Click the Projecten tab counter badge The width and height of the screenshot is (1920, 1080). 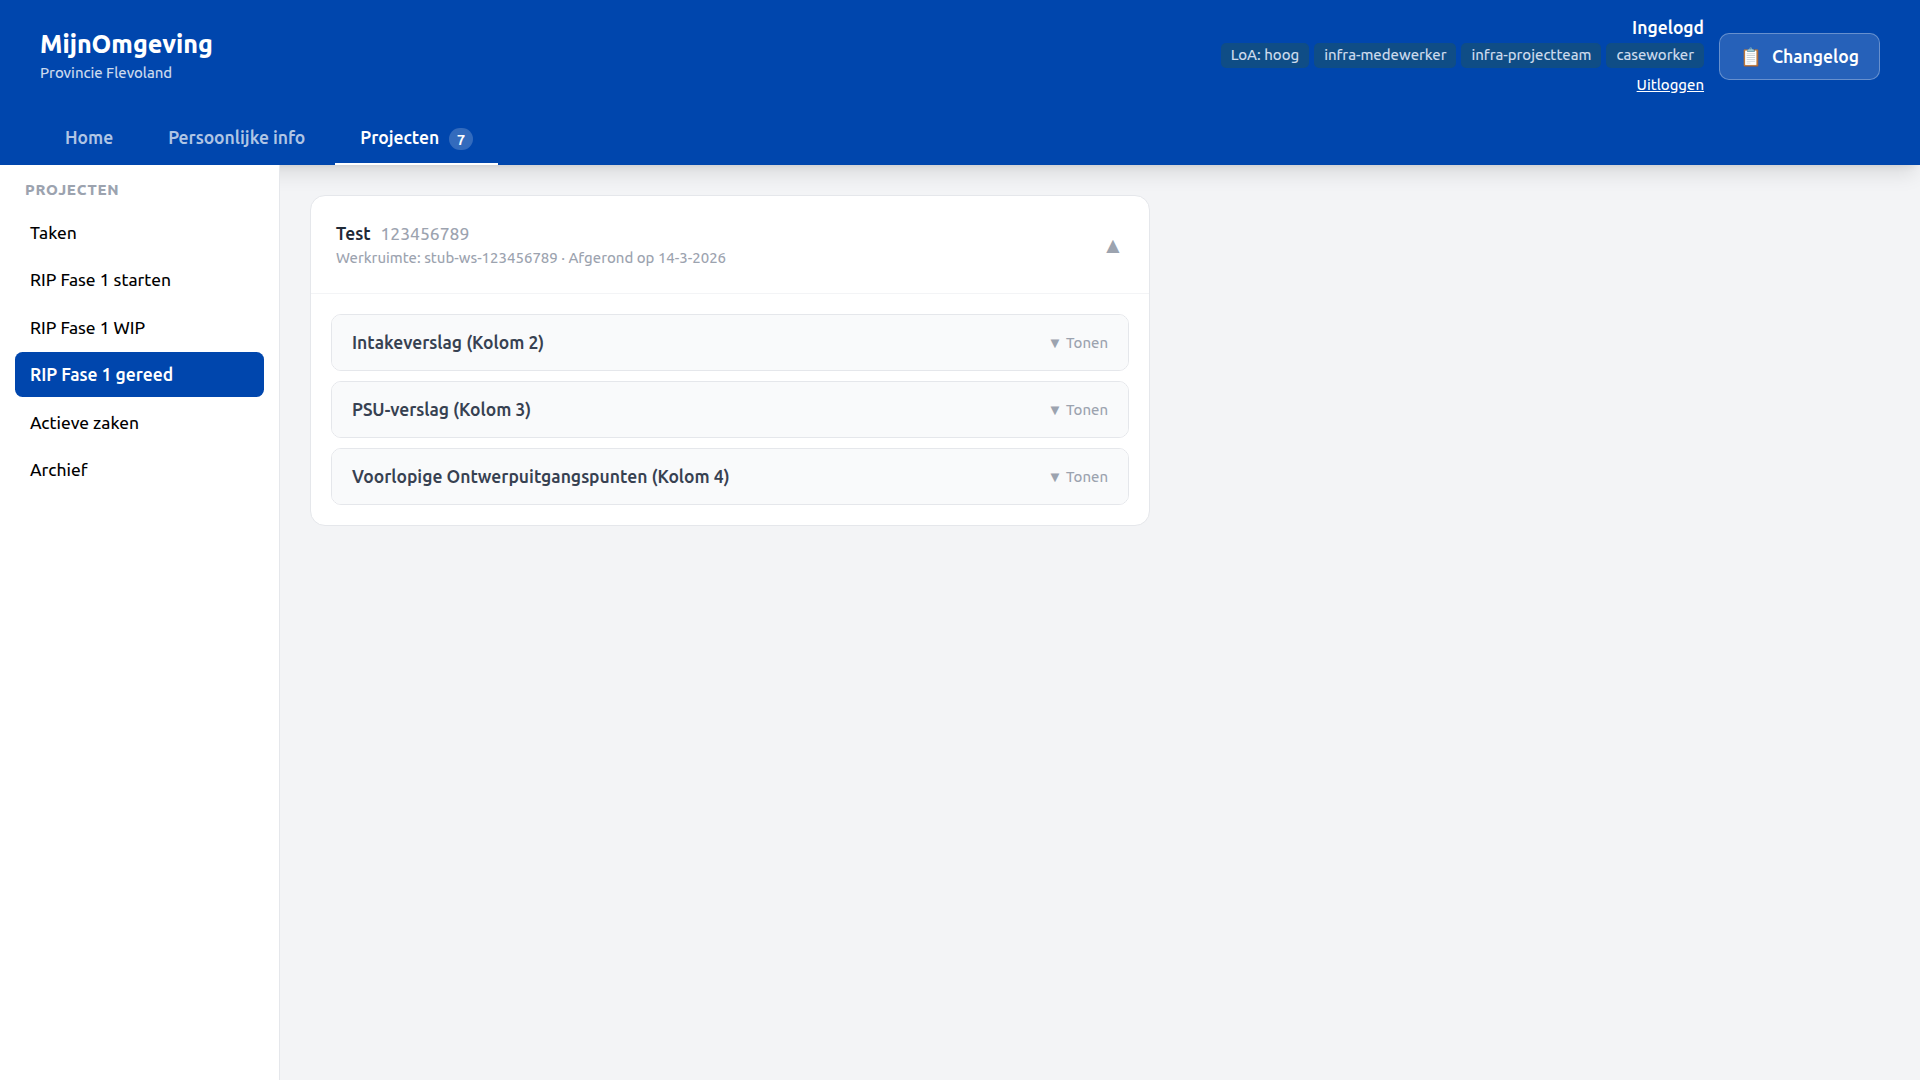point(461,139)
